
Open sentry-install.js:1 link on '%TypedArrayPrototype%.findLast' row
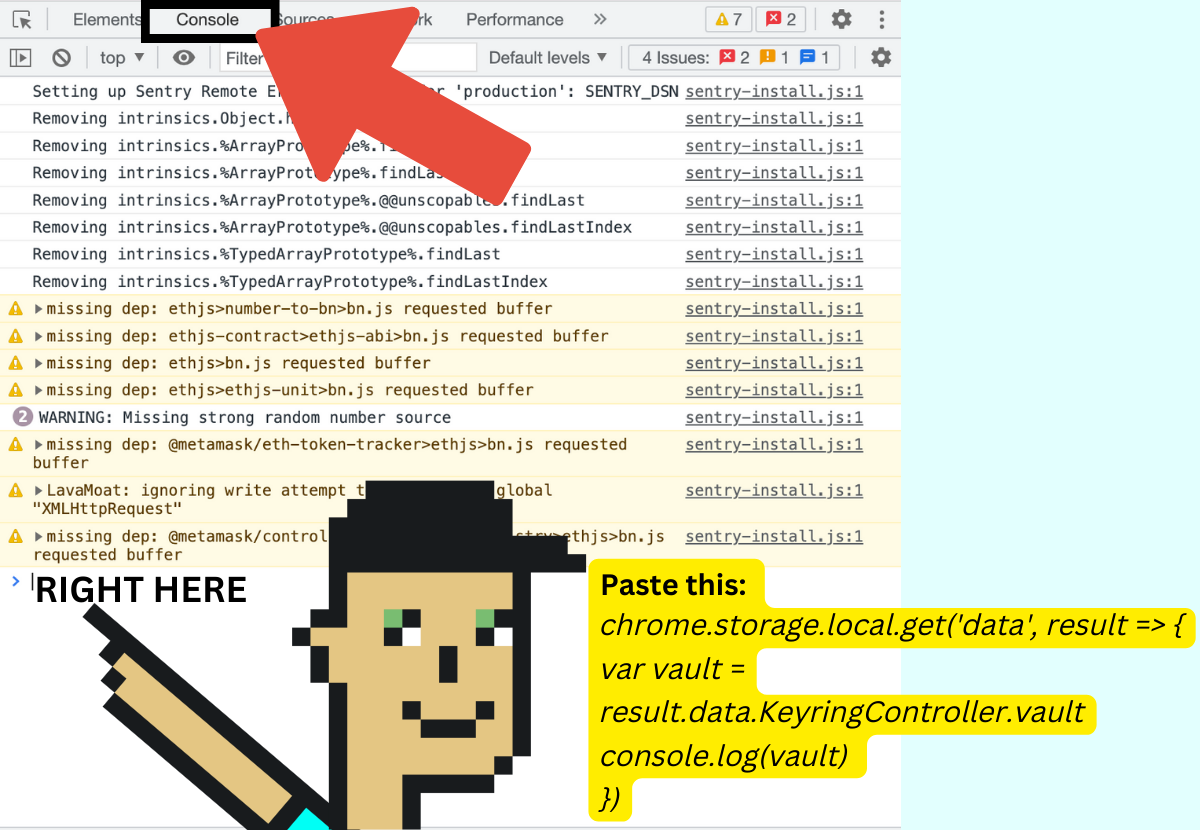[x=774, y=254]
